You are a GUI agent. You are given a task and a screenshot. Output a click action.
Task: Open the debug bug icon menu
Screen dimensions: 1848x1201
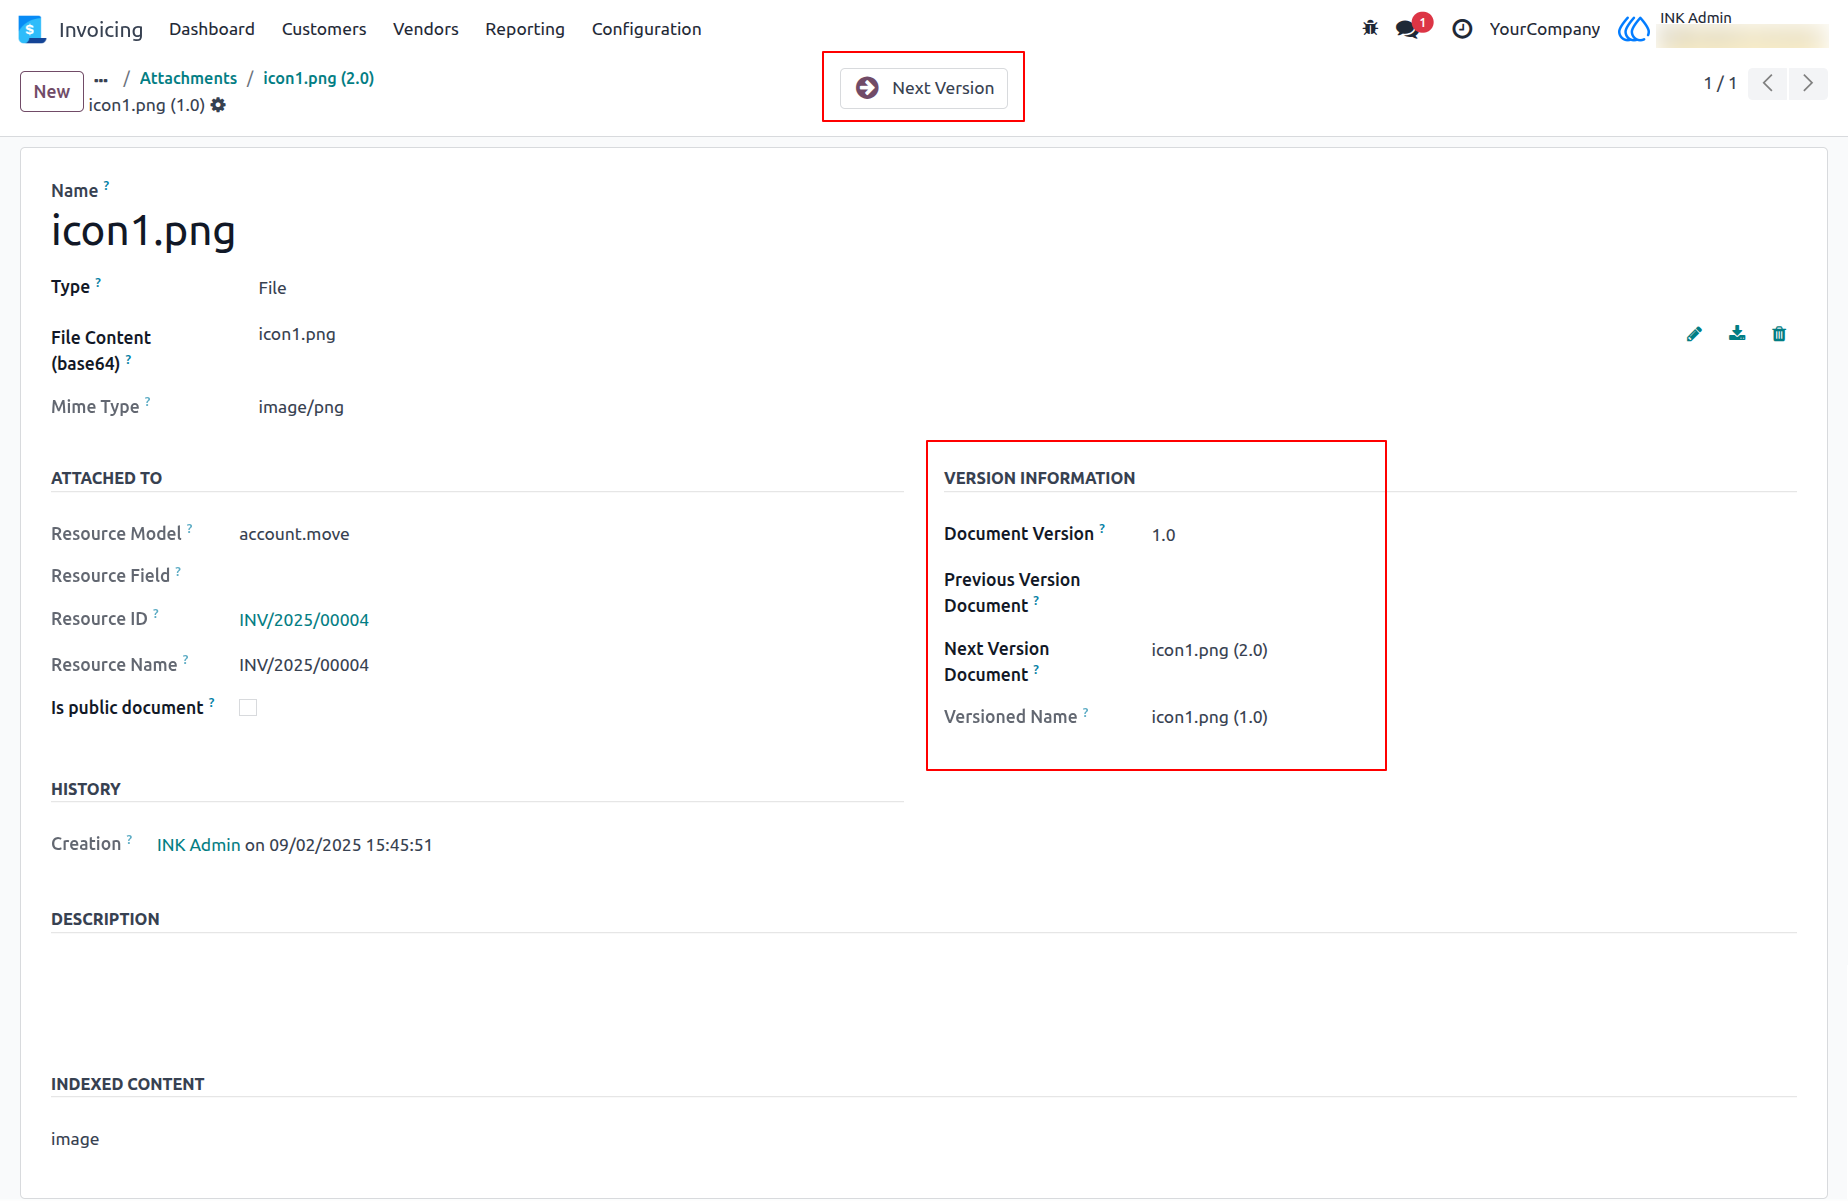click(x=1370, y=29)
